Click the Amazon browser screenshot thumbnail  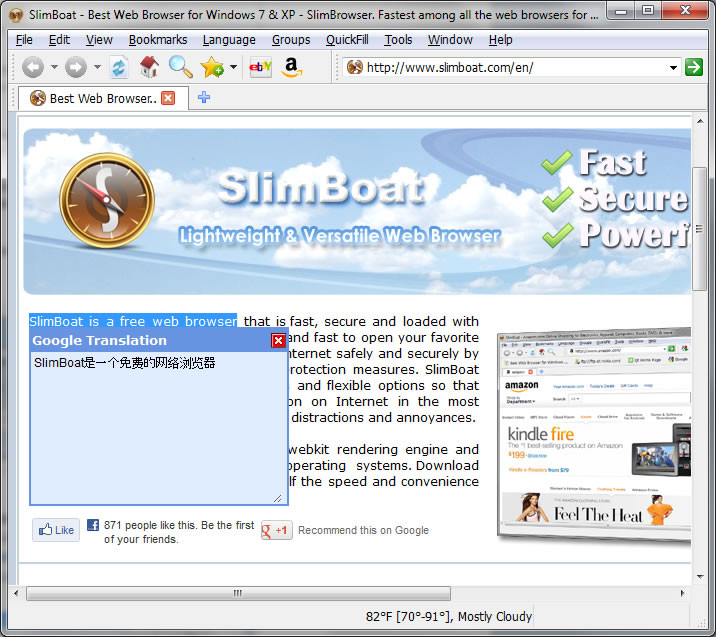click(x=594, y=436)
